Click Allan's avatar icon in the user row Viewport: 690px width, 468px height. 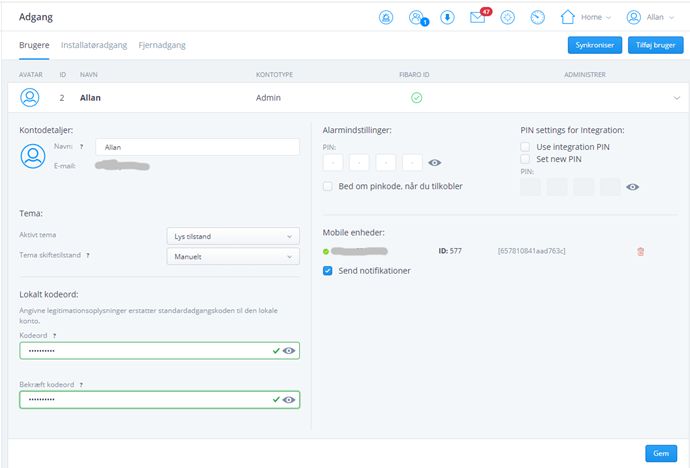pos(30,98)
